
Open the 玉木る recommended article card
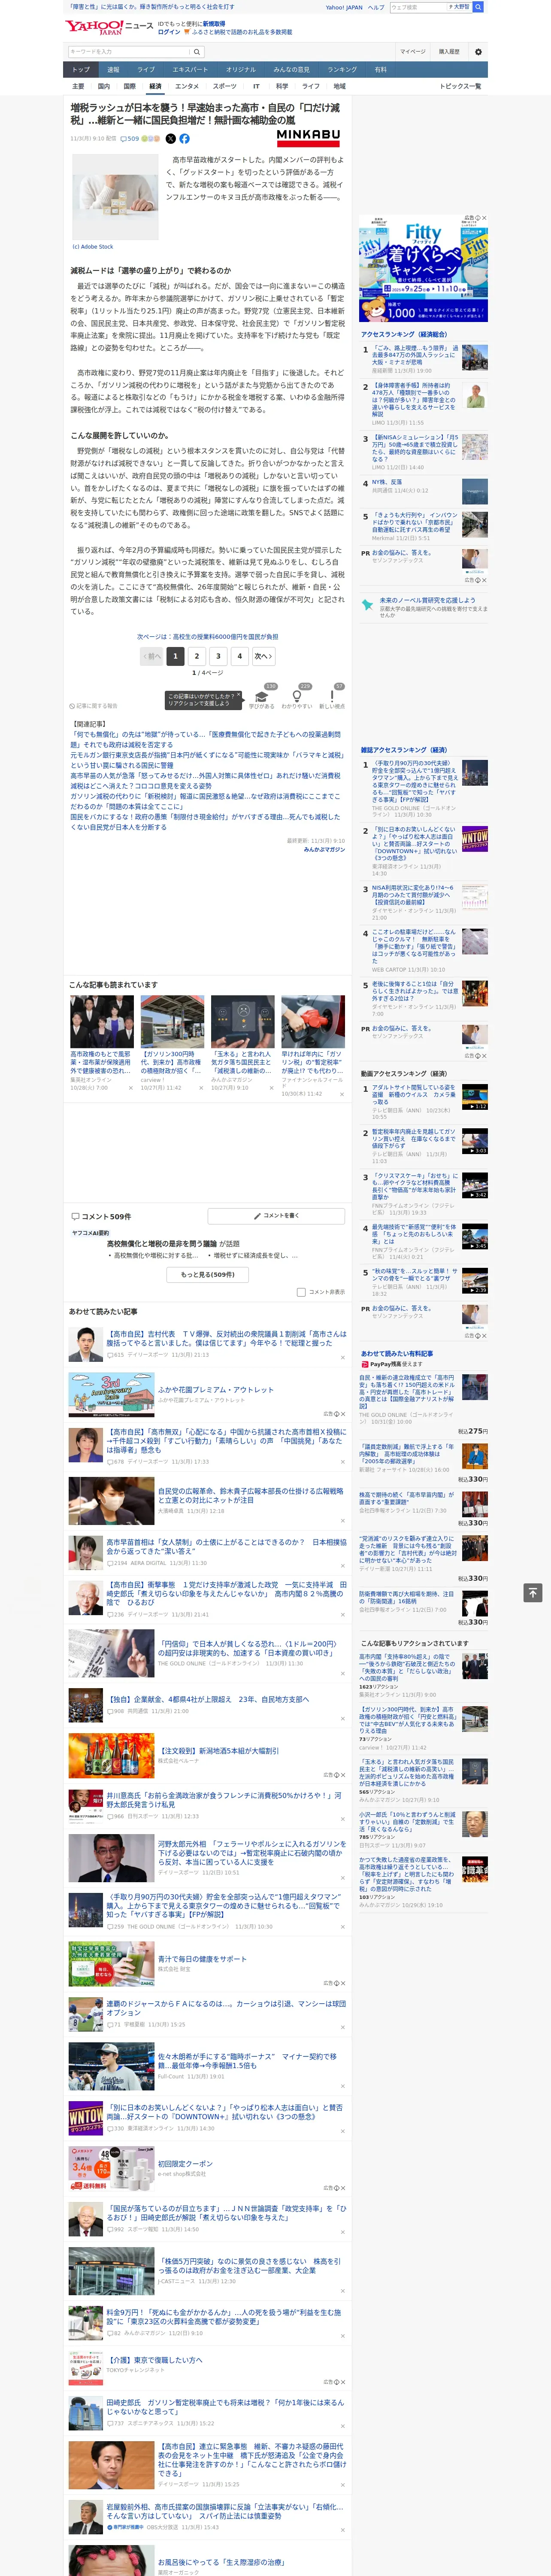coord(242,1042)
